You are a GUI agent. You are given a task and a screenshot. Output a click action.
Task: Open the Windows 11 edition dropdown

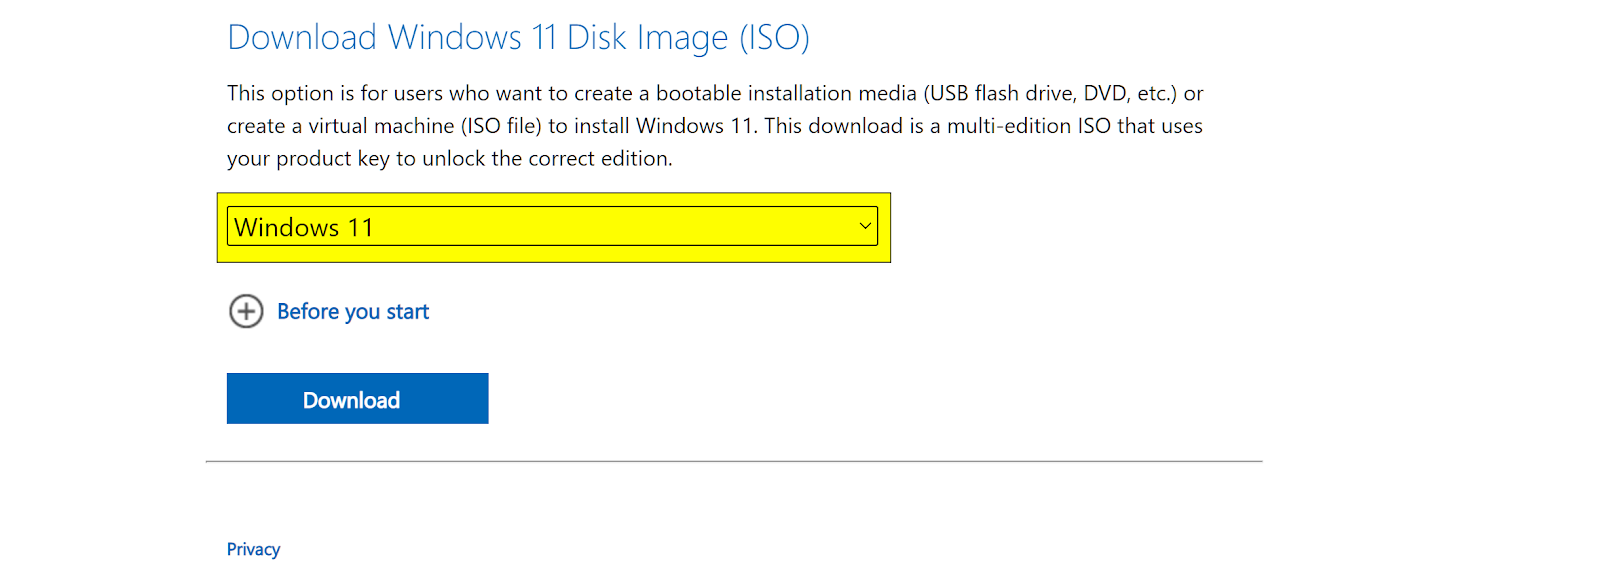[552, 226]
